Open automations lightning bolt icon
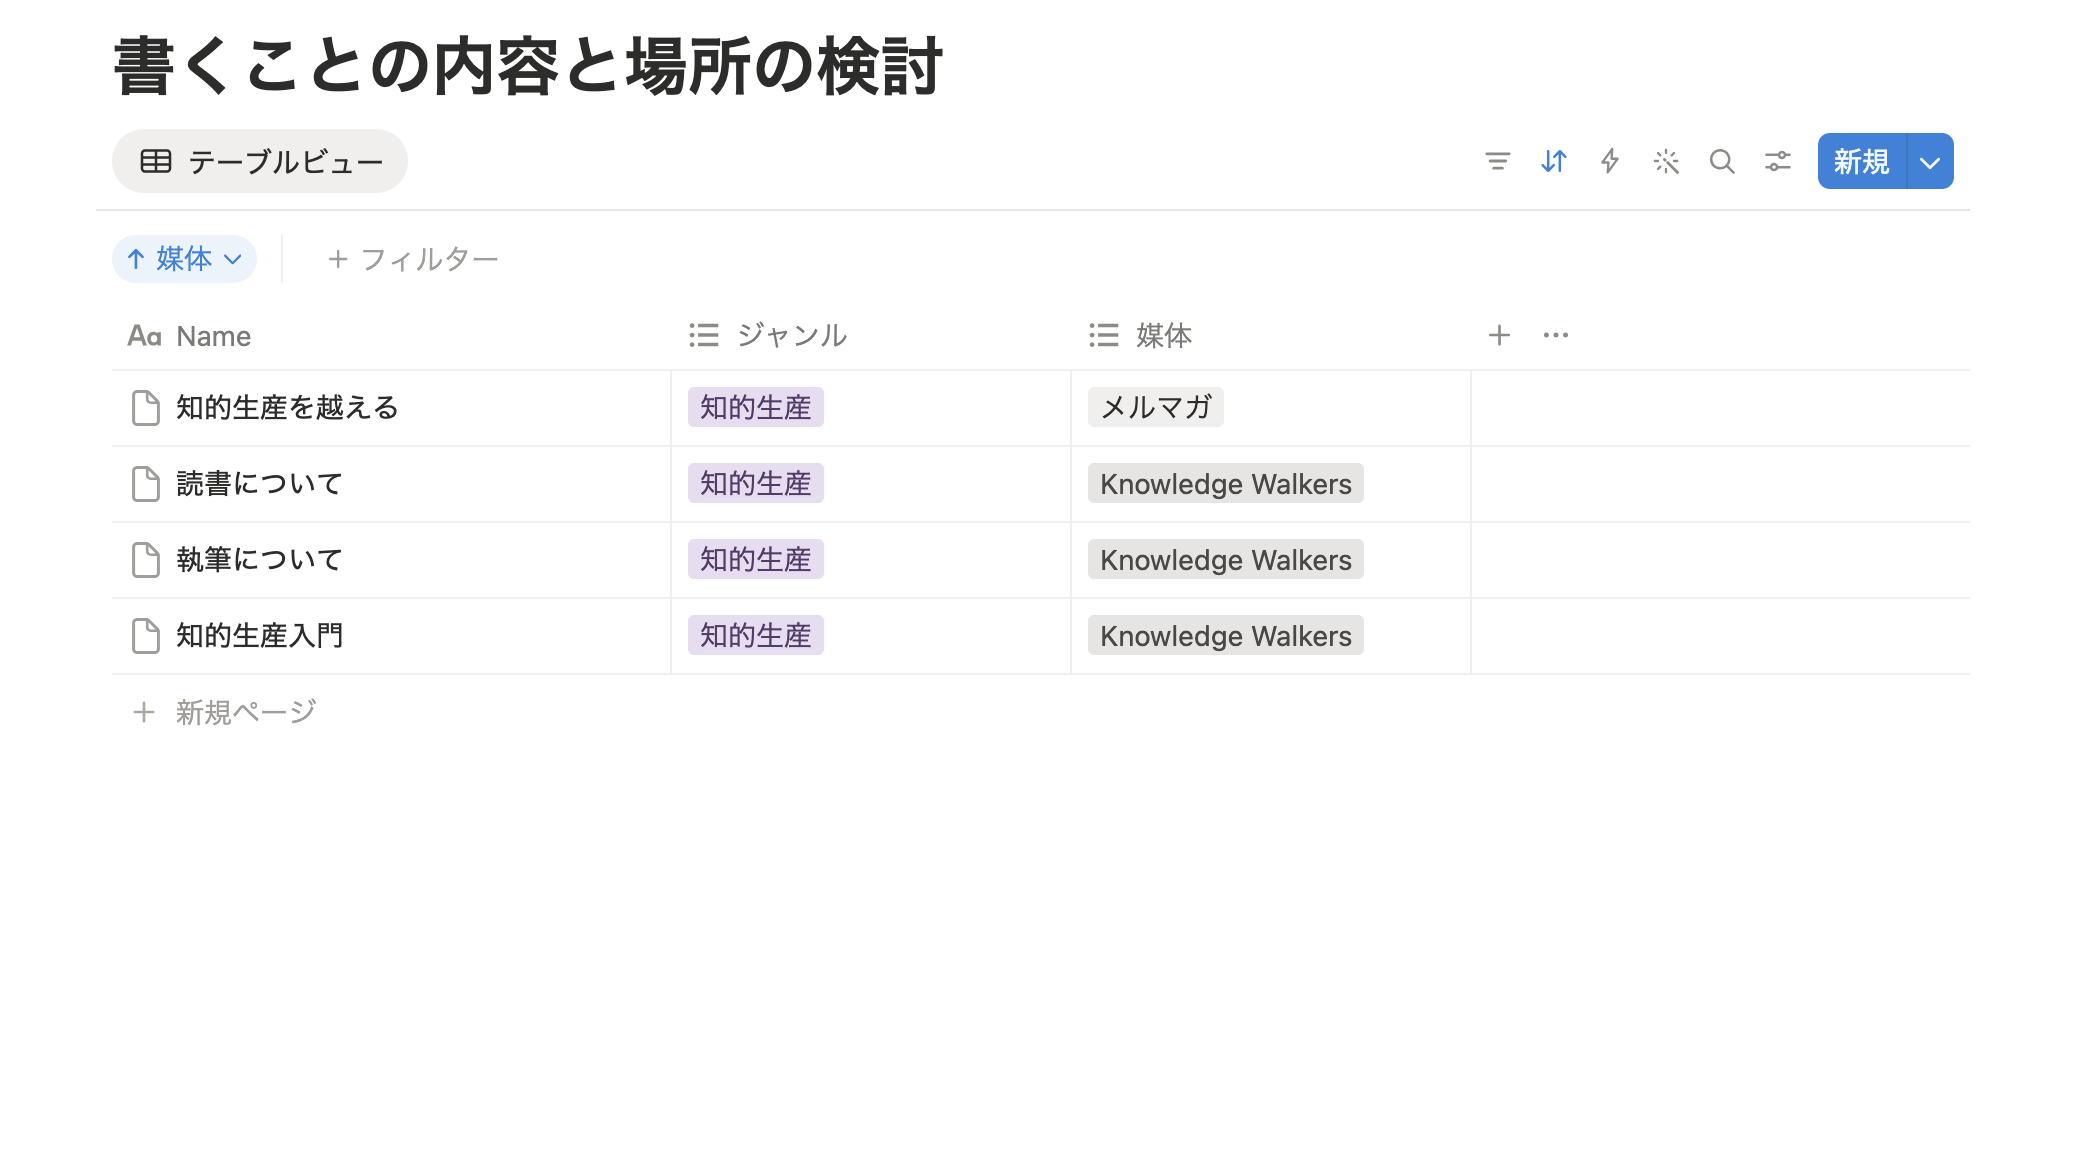The image size is (2086, 1164). coord(1609,161)
